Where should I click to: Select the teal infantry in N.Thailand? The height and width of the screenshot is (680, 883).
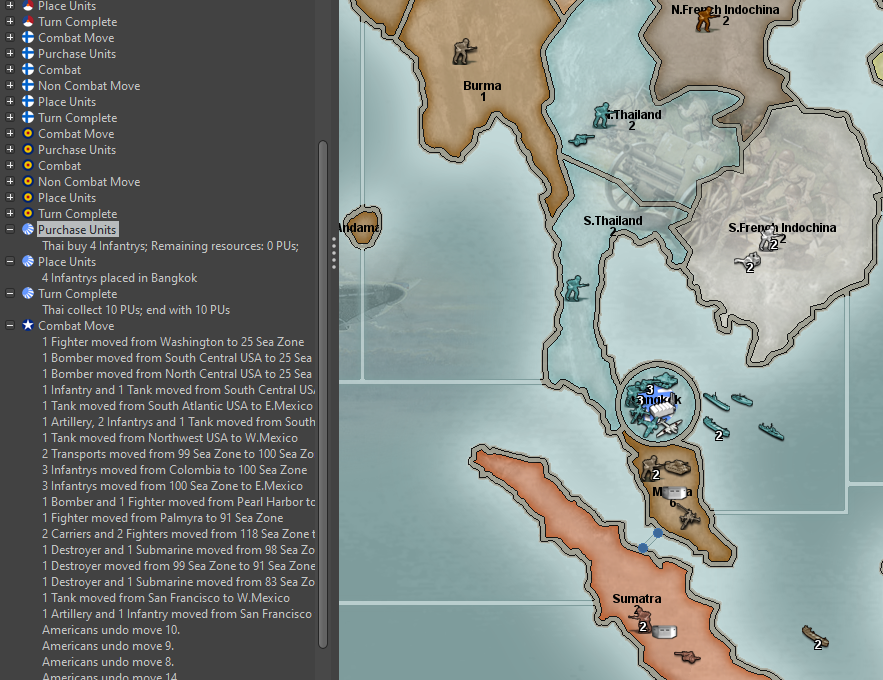tap(602, 115)
